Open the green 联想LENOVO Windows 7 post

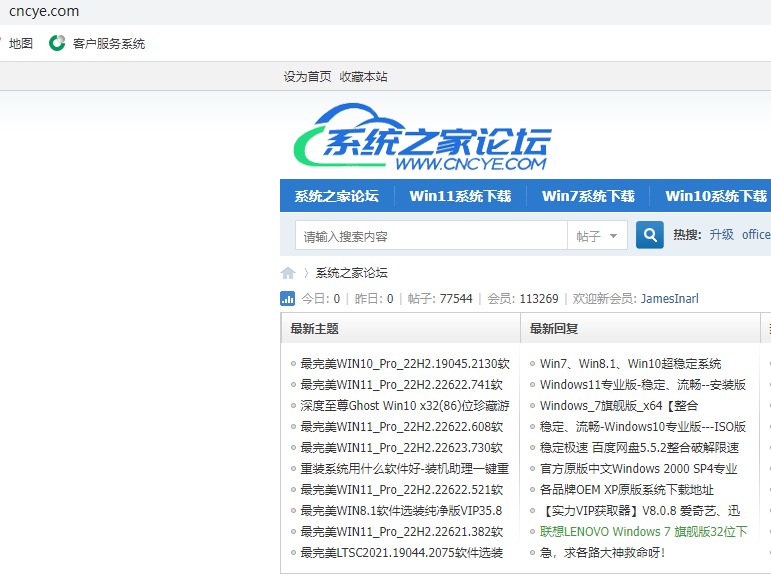pyautogui.click(x=643, y=532)
